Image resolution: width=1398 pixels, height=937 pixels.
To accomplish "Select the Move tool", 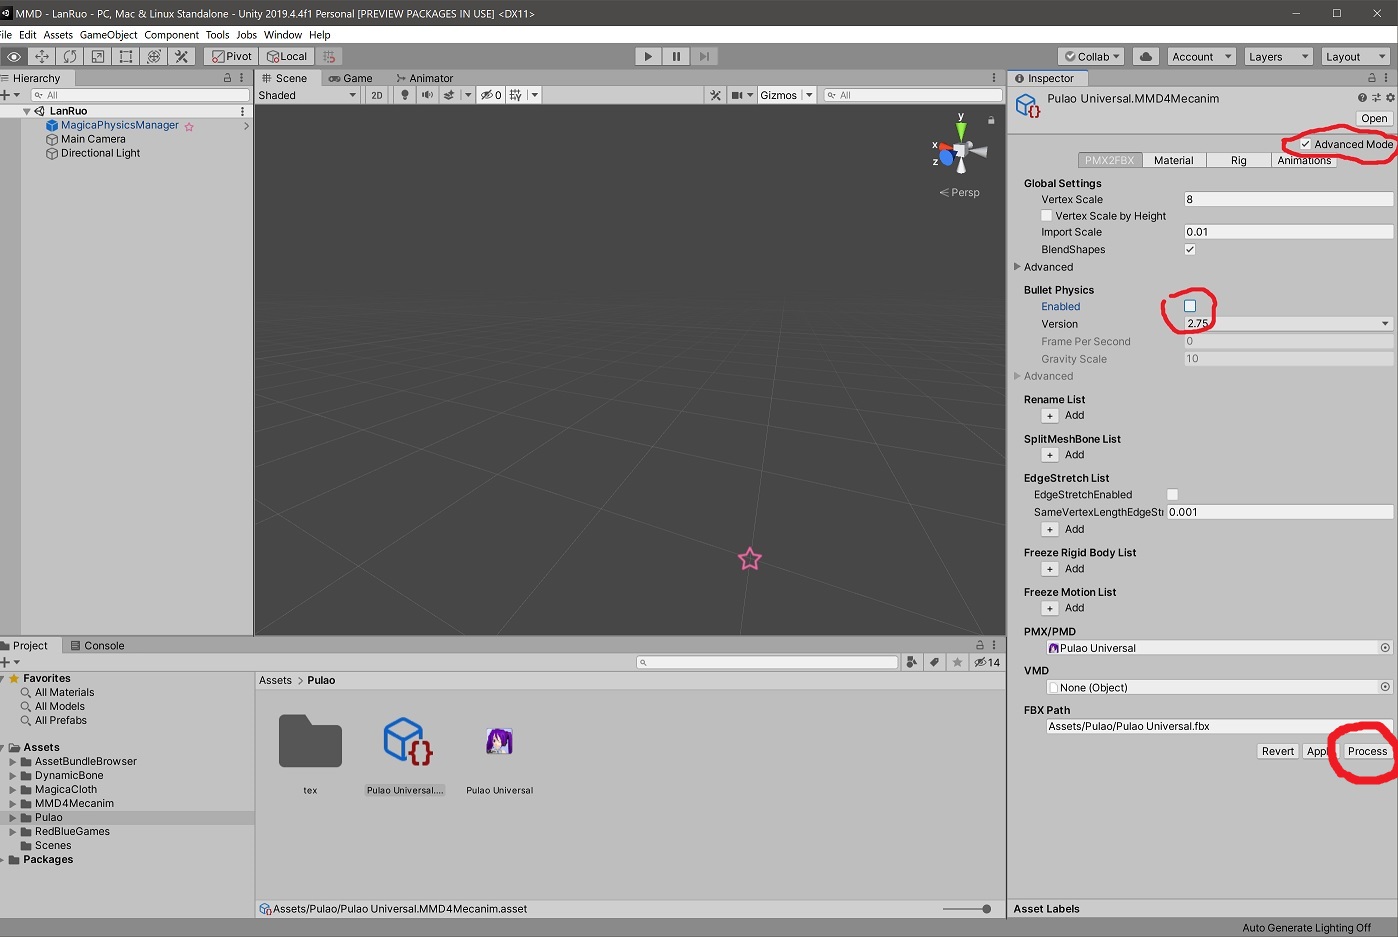I will (41, 57).
